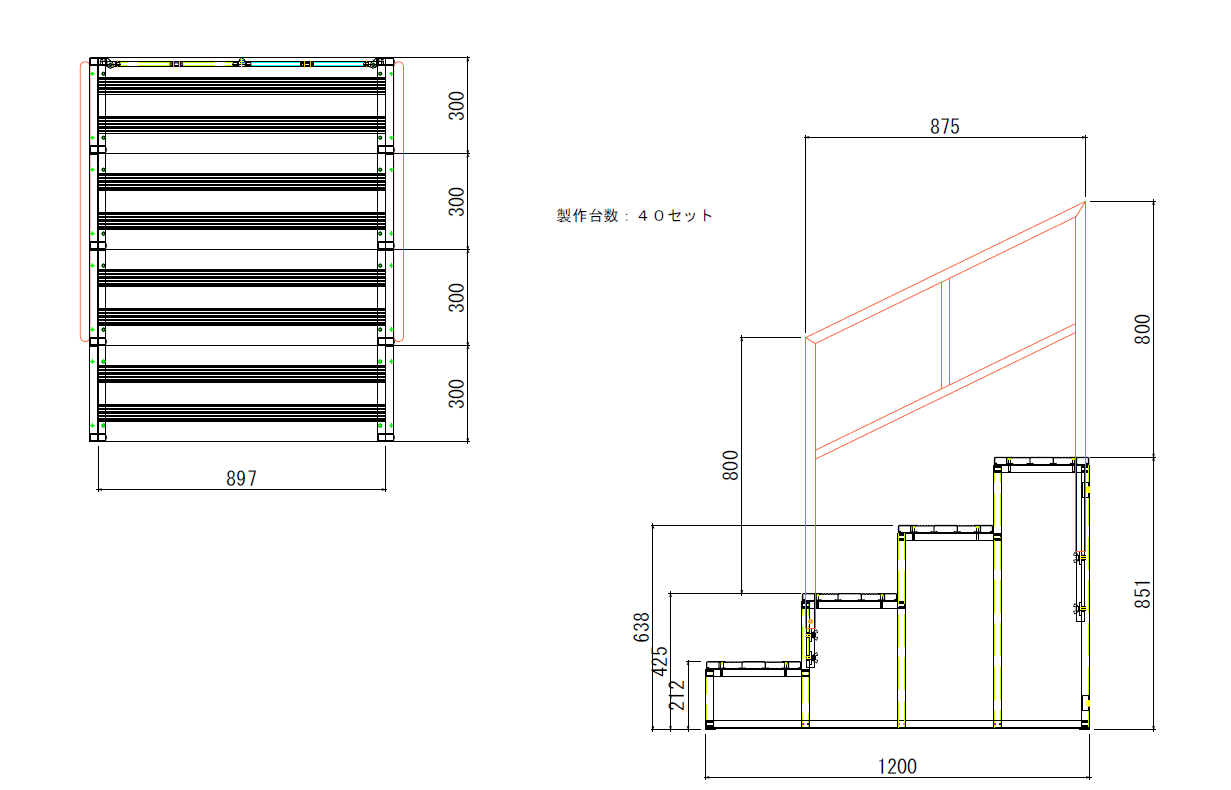The width and height of the screenshot is (1231, 790).
Task: Click the 851 total height dimension
Action: [1144, 594]
